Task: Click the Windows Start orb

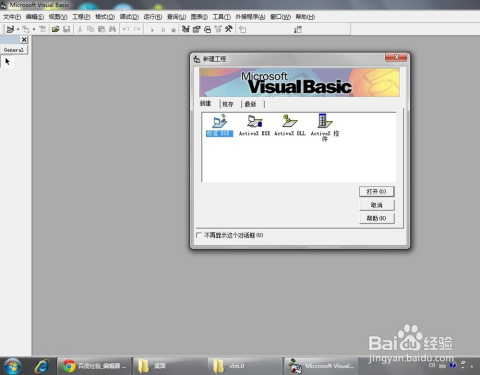Action: click(12, 366)
